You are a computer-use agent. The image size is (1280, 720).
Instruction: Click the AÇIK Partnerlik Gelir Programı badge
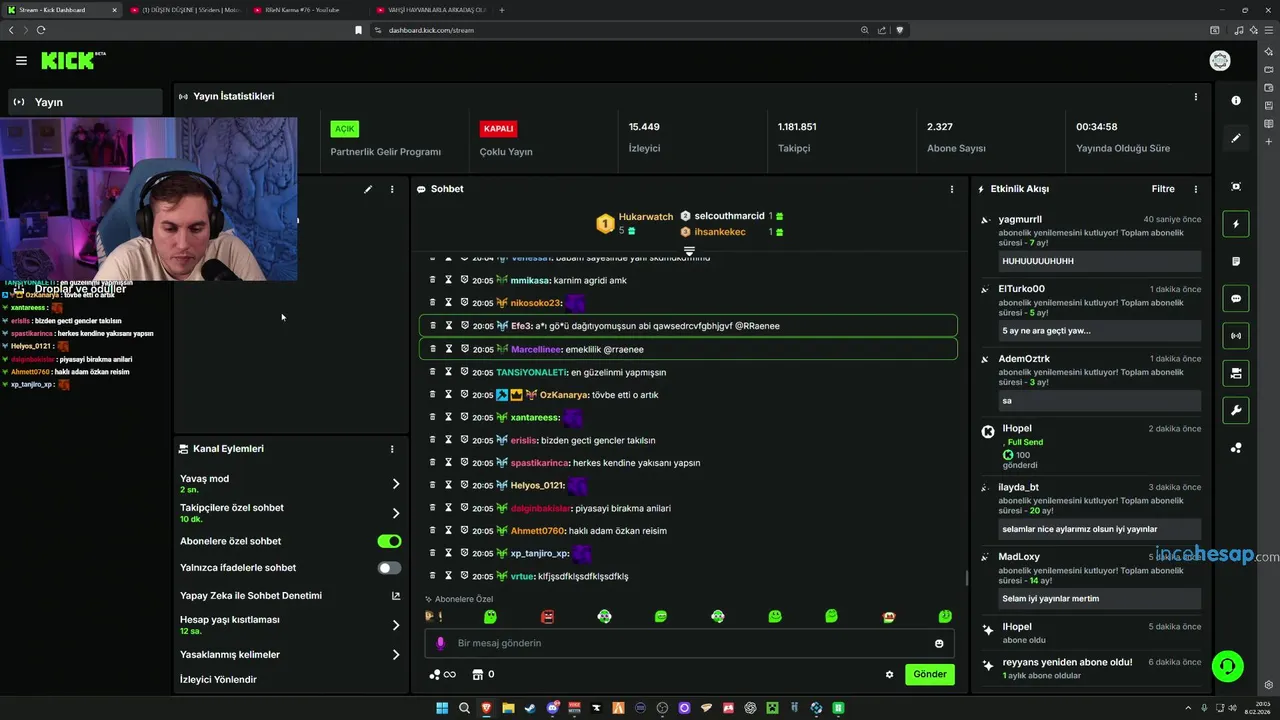345,129
